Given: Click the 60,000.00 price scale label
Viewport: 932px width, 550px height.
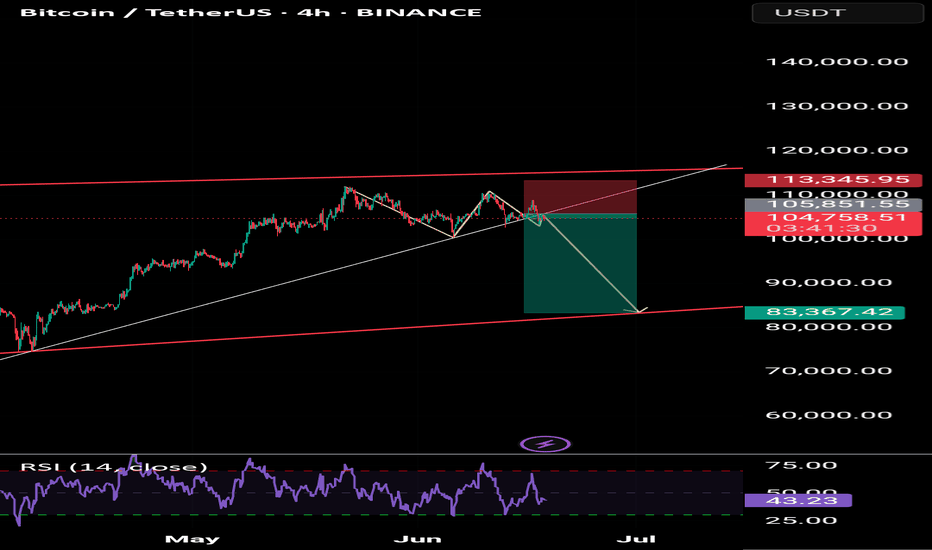Looking at the screenshot, I should (x=829, y=415).
